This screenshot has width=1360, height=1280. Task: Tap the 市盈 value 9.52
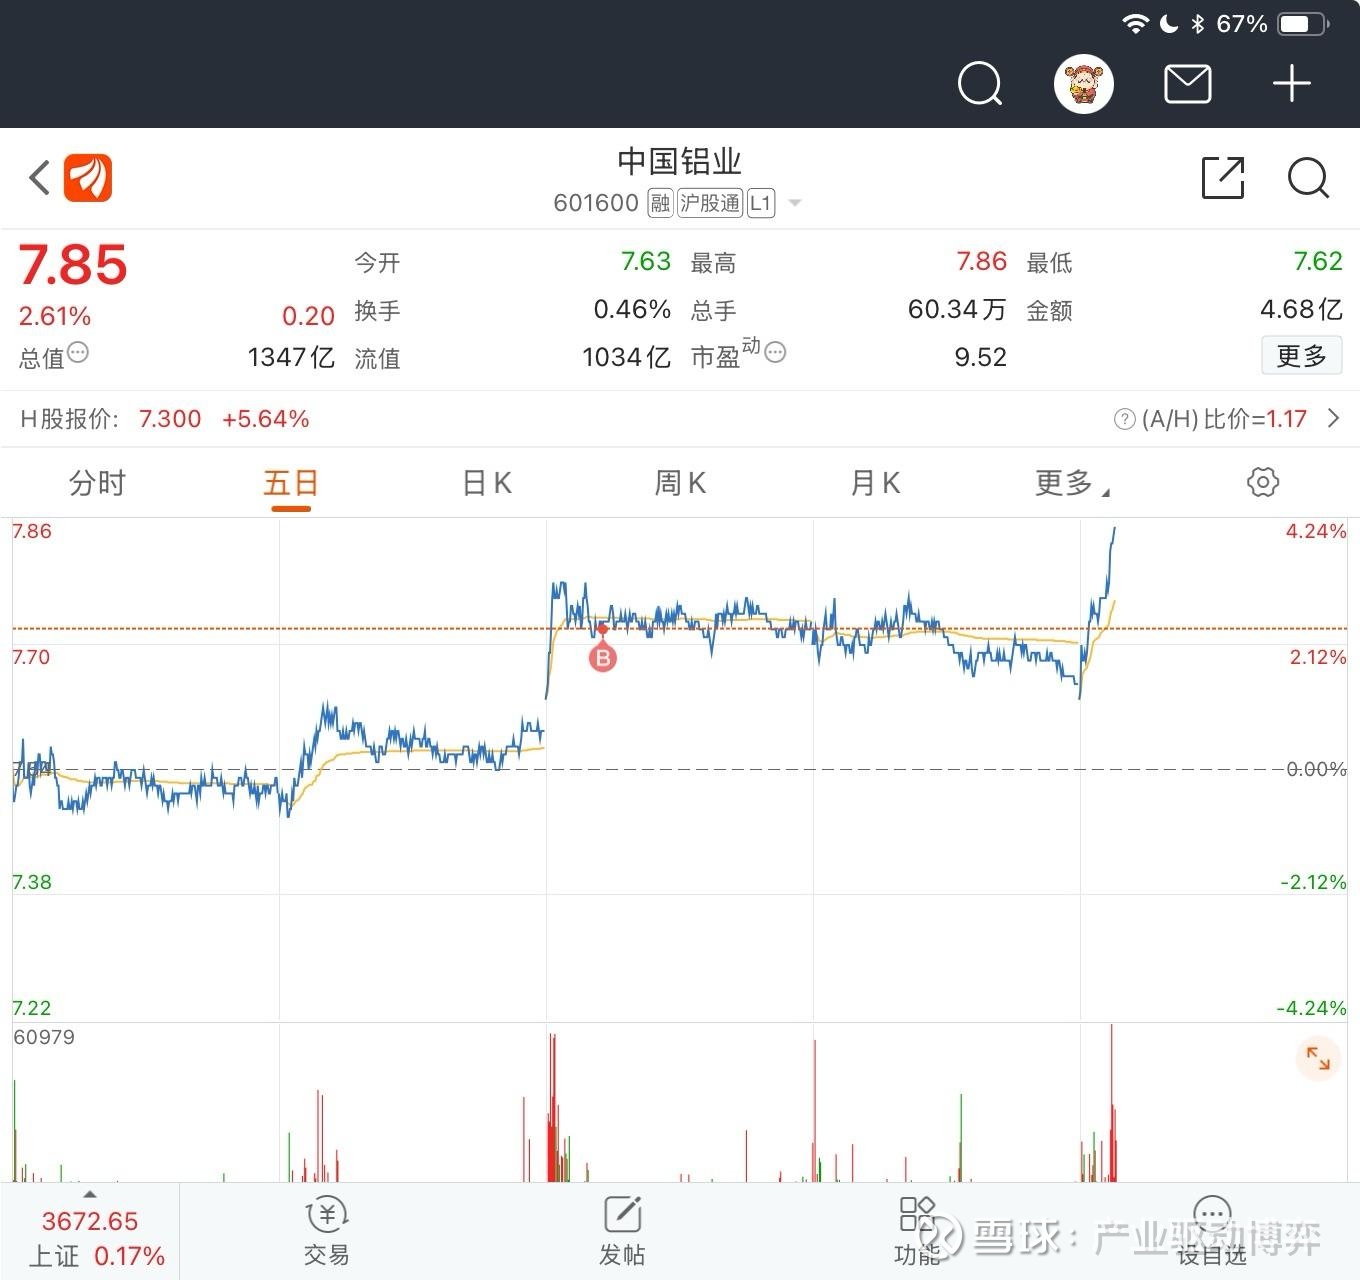980,357
